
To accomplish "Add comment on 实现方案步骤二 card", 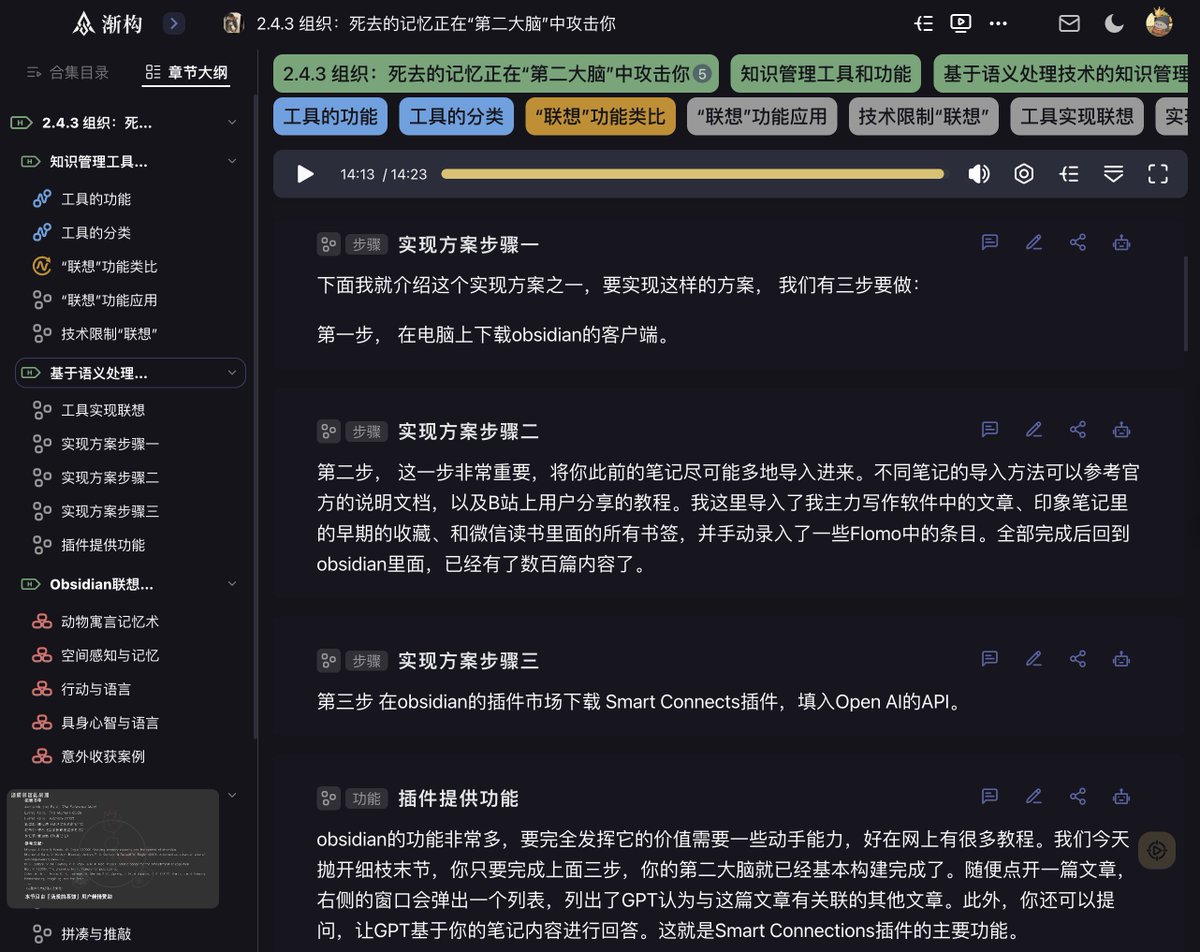I will (x=990, y=429).
